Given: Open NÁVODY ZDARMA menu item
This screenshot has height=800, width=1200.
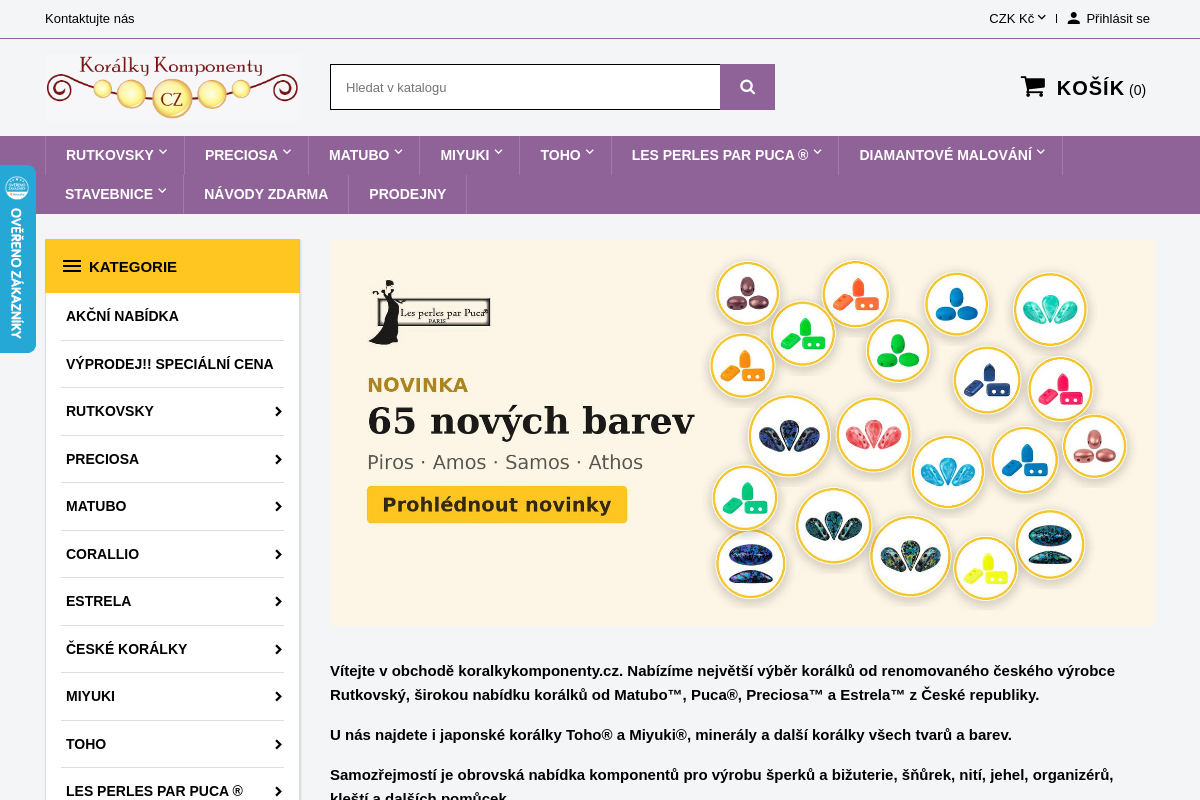Looking at the screenshot, I should 266,194.
